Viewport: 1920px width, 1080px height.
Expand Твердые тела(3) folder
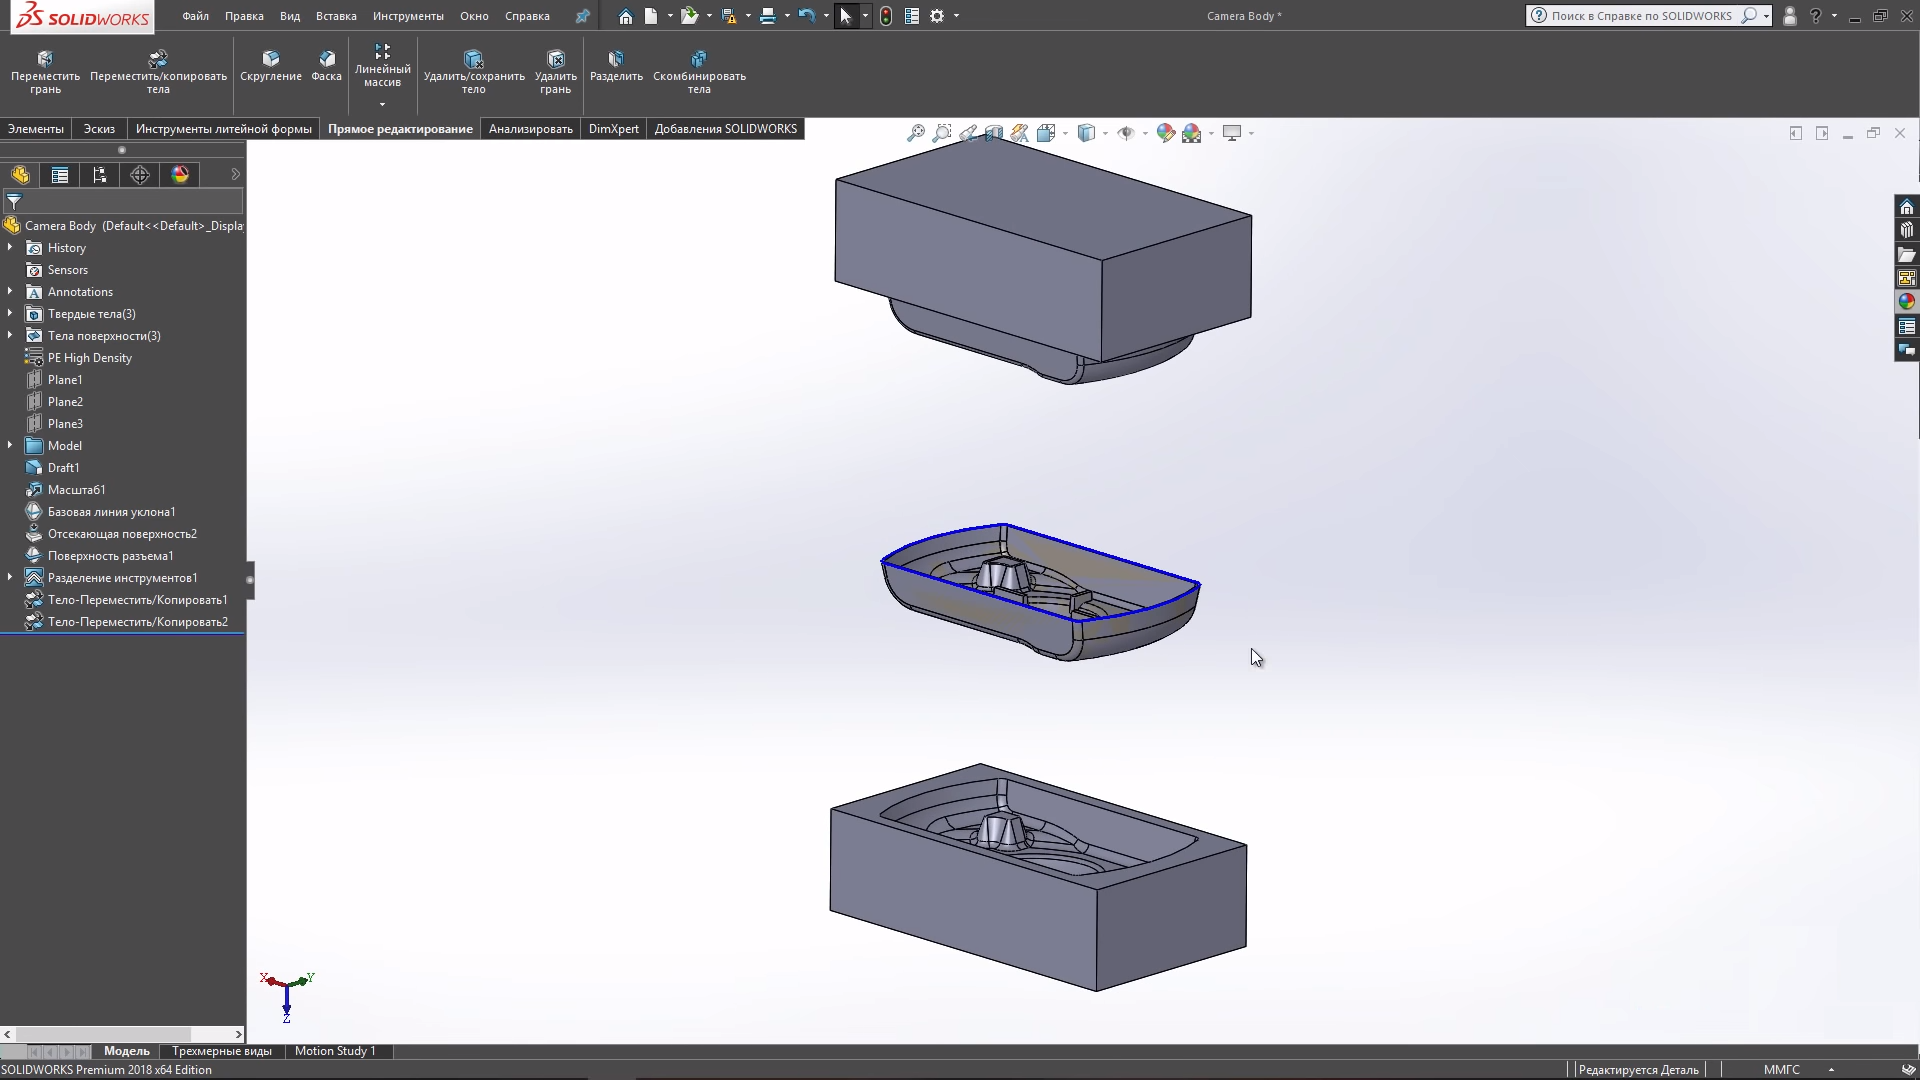coord(10,313)
